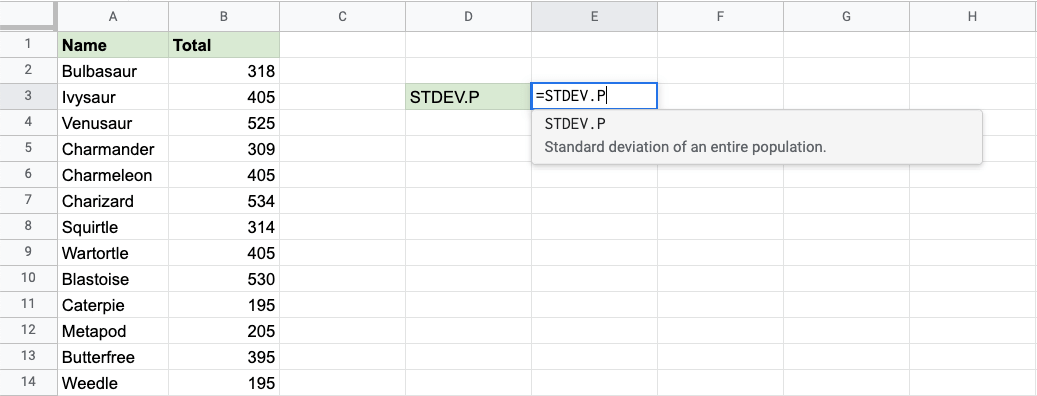Select row 14 header

click(x=28, y=383)
